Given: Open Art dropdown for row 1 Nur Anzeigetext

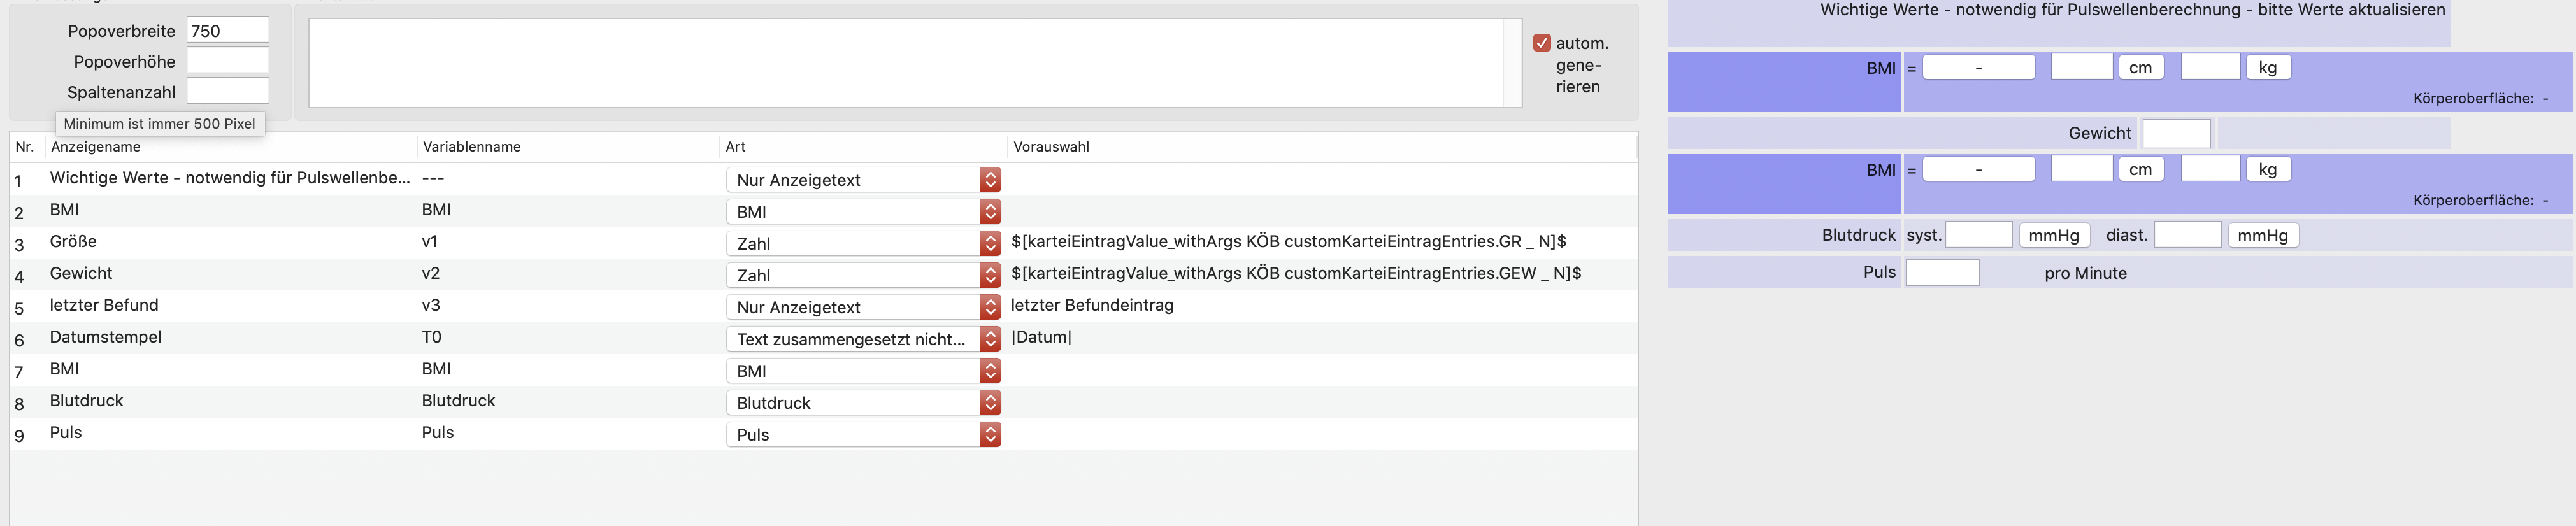Looking at the screenshot, I should (863, 180).
